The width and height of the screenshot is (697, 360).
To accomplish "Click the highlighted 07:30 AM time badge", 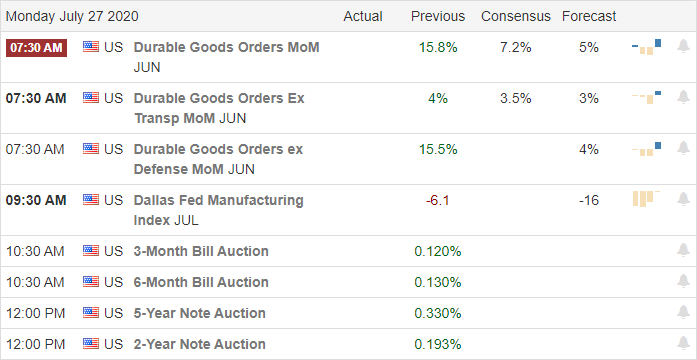I will coord(36,48).
